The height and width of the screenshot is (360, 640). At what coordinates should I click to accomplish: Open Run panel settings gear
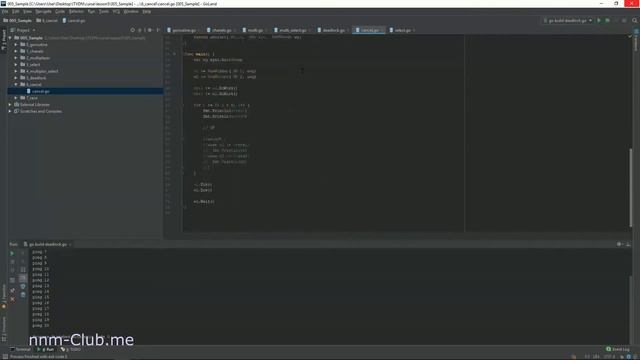coord(619,244)
